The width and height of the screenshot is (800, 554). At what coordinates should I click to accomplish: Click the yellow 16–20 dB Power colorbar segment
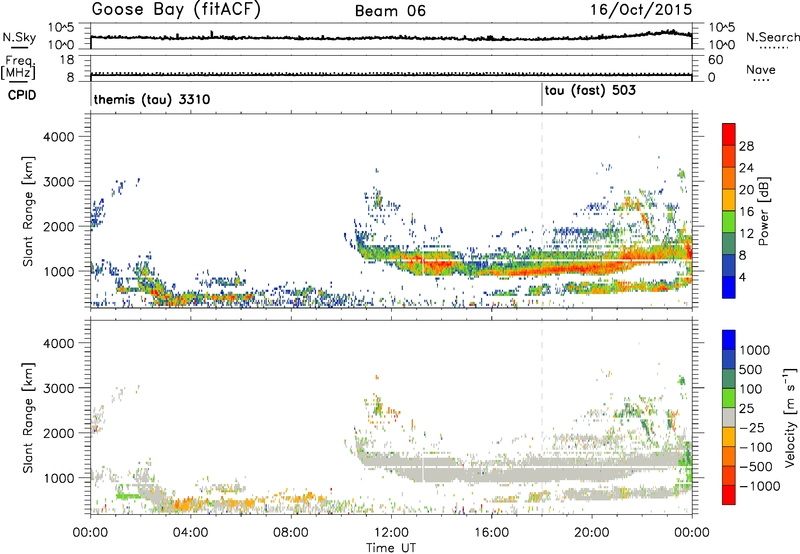pos(729,200)
